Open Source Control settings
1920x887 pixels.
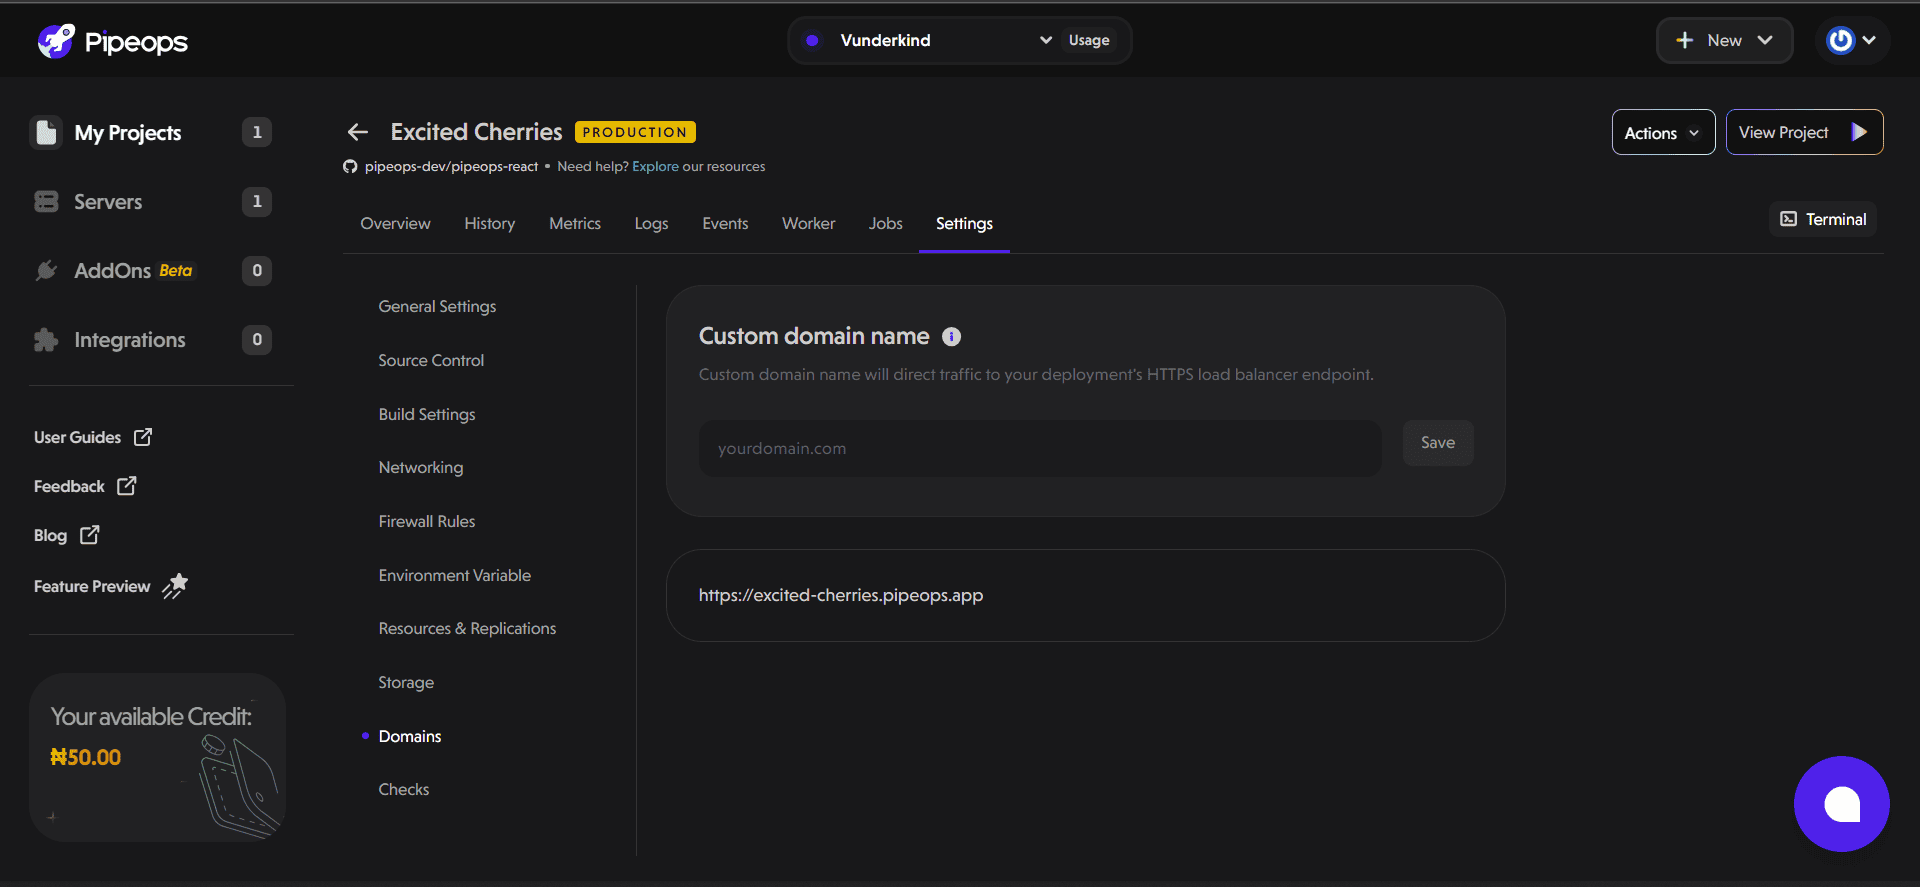pos(431,360)
